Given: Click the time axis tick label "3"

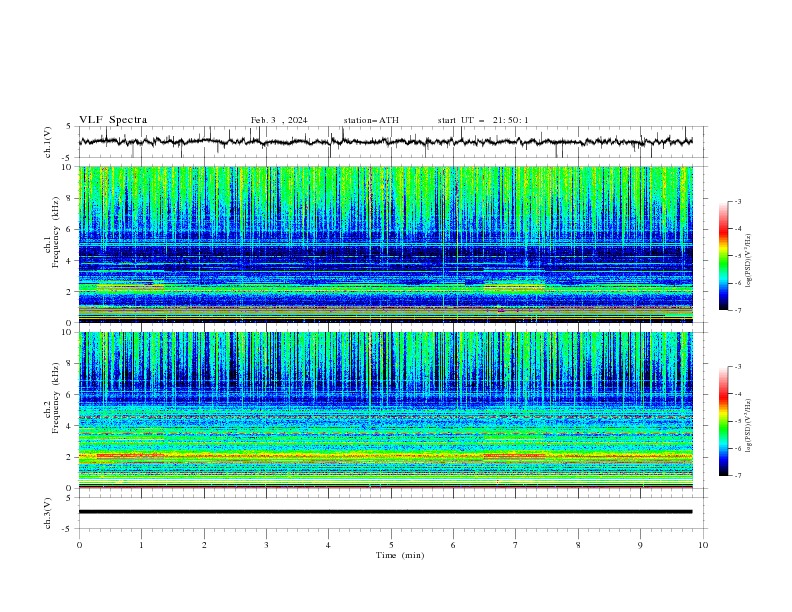Looking at the screenshot, I should 266,545.
